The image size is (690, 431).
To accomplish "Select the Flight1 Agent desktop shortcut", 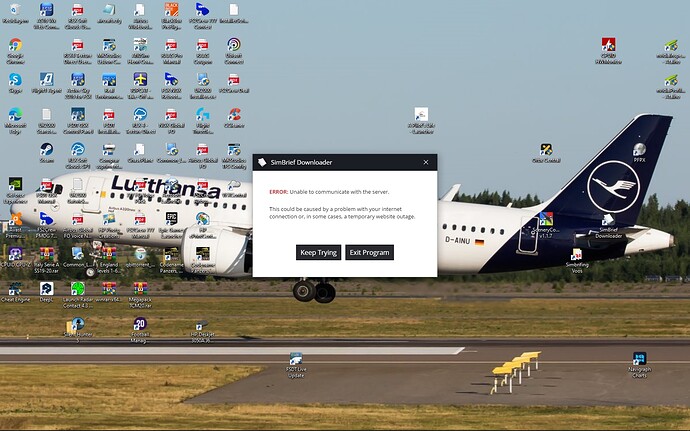I will click(46, 83).
